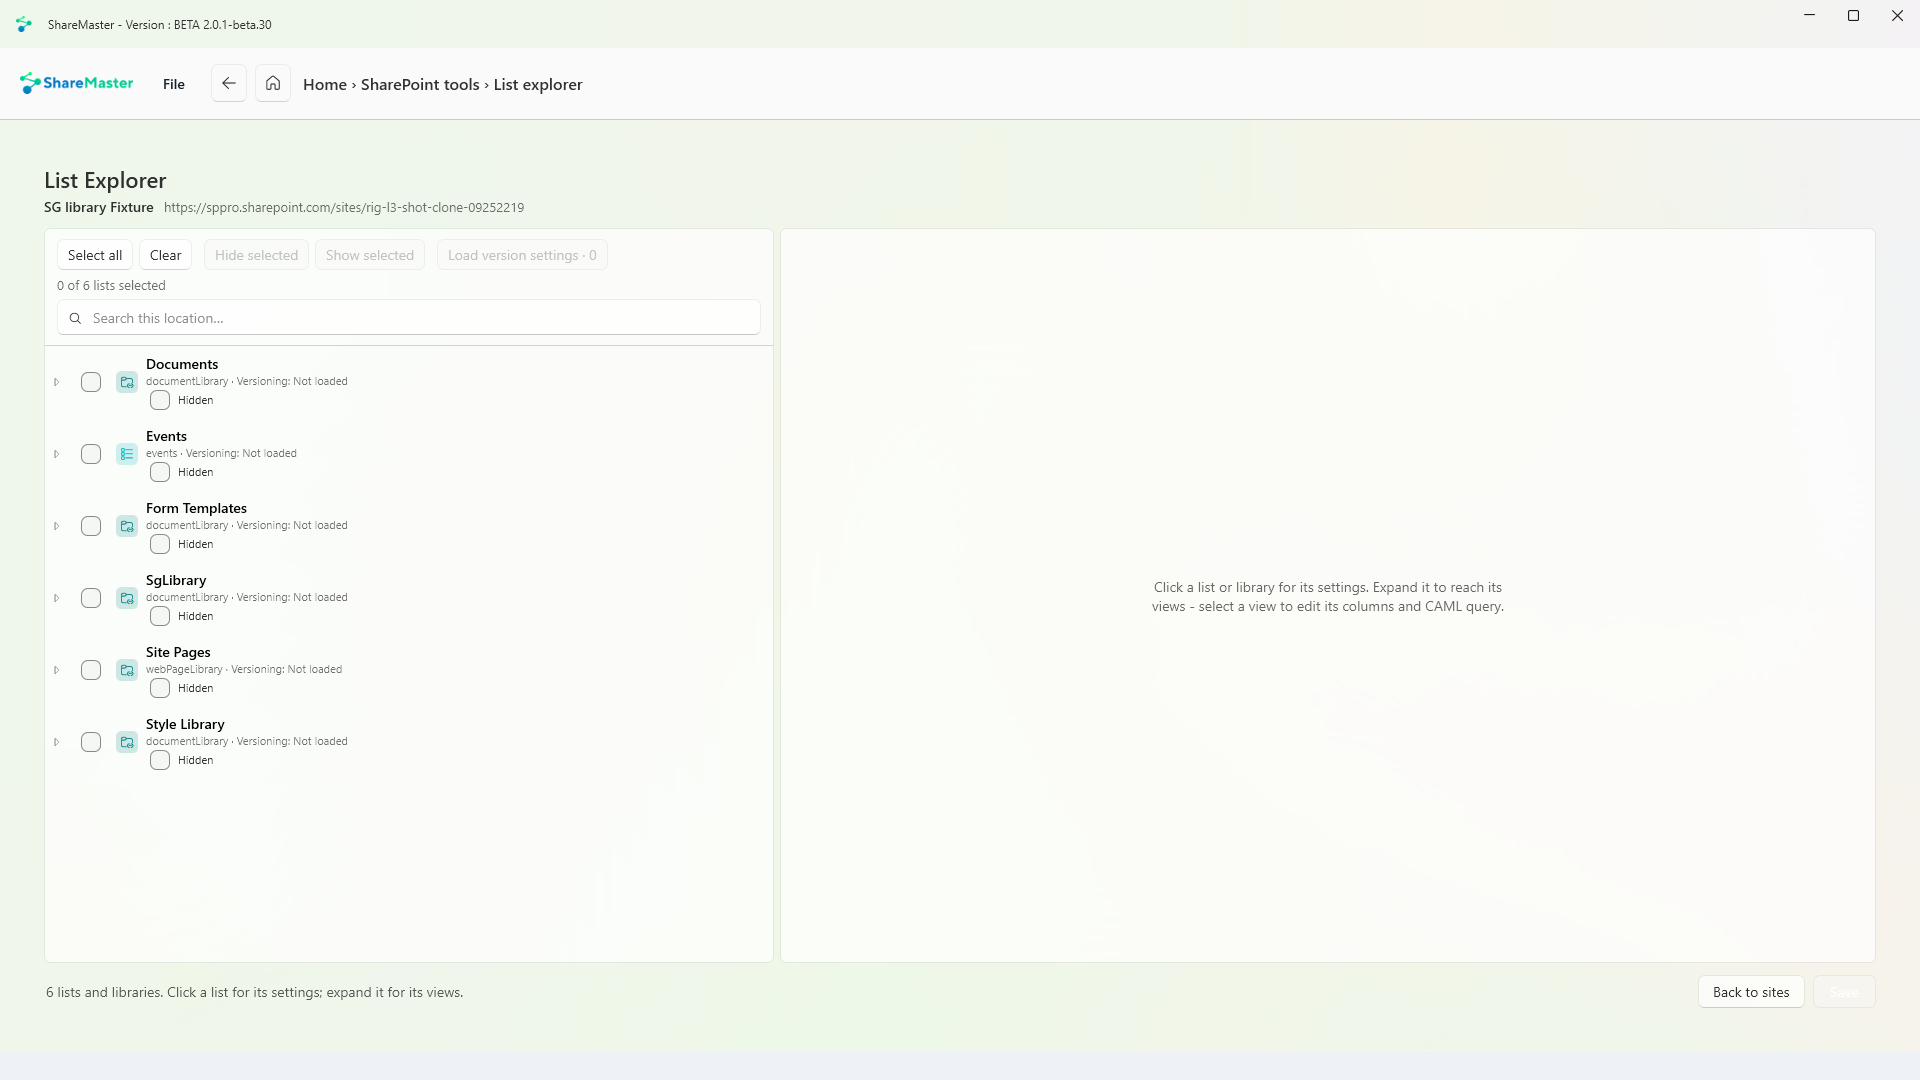
Task: Click the Style Library icon
Action: coord(127,742)
